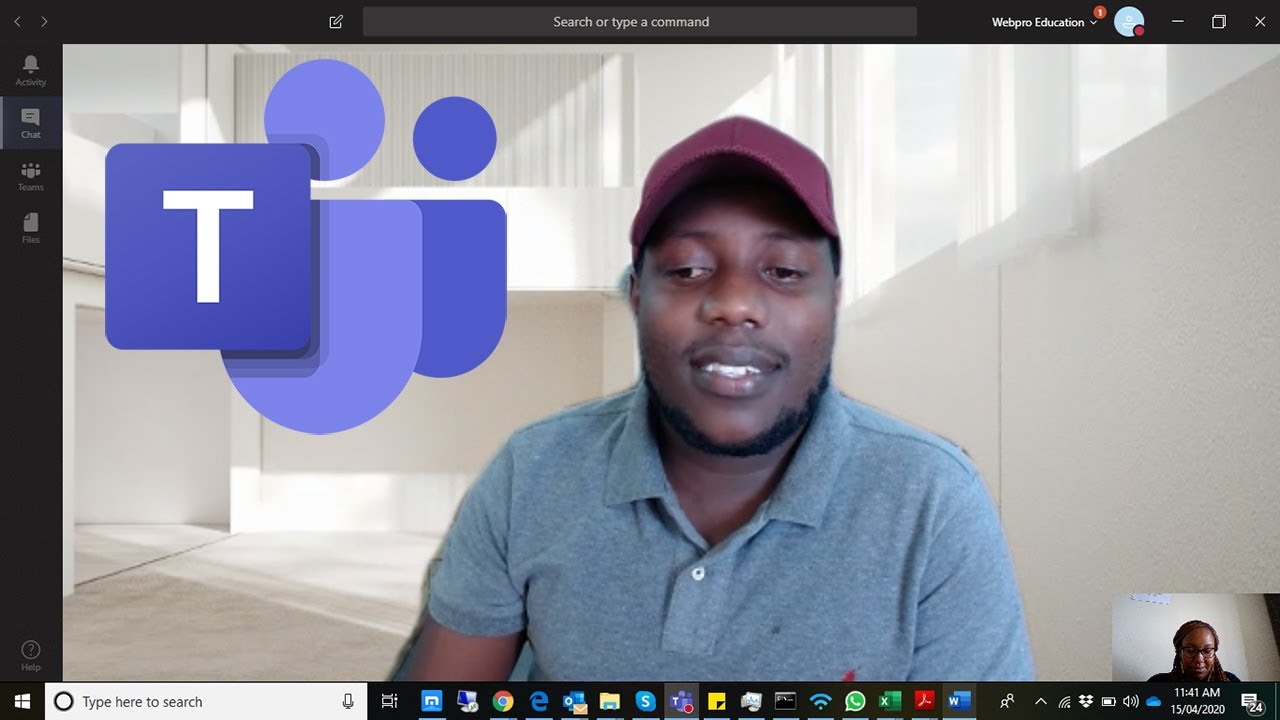
Task: Open File Explorer from the taskbar
Action: click(x=610, y=701)
